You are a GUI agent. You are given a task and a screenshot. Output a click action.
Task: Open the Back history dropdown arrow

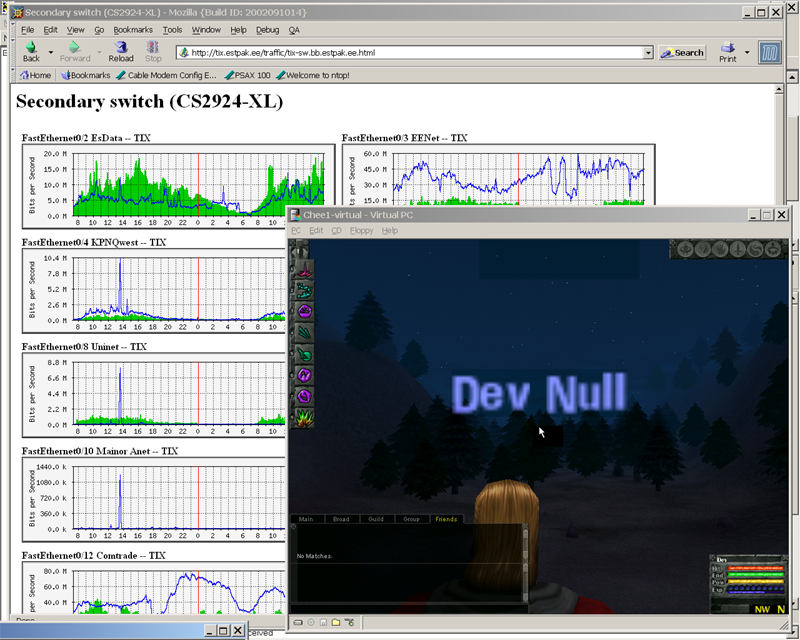(51, 52)
